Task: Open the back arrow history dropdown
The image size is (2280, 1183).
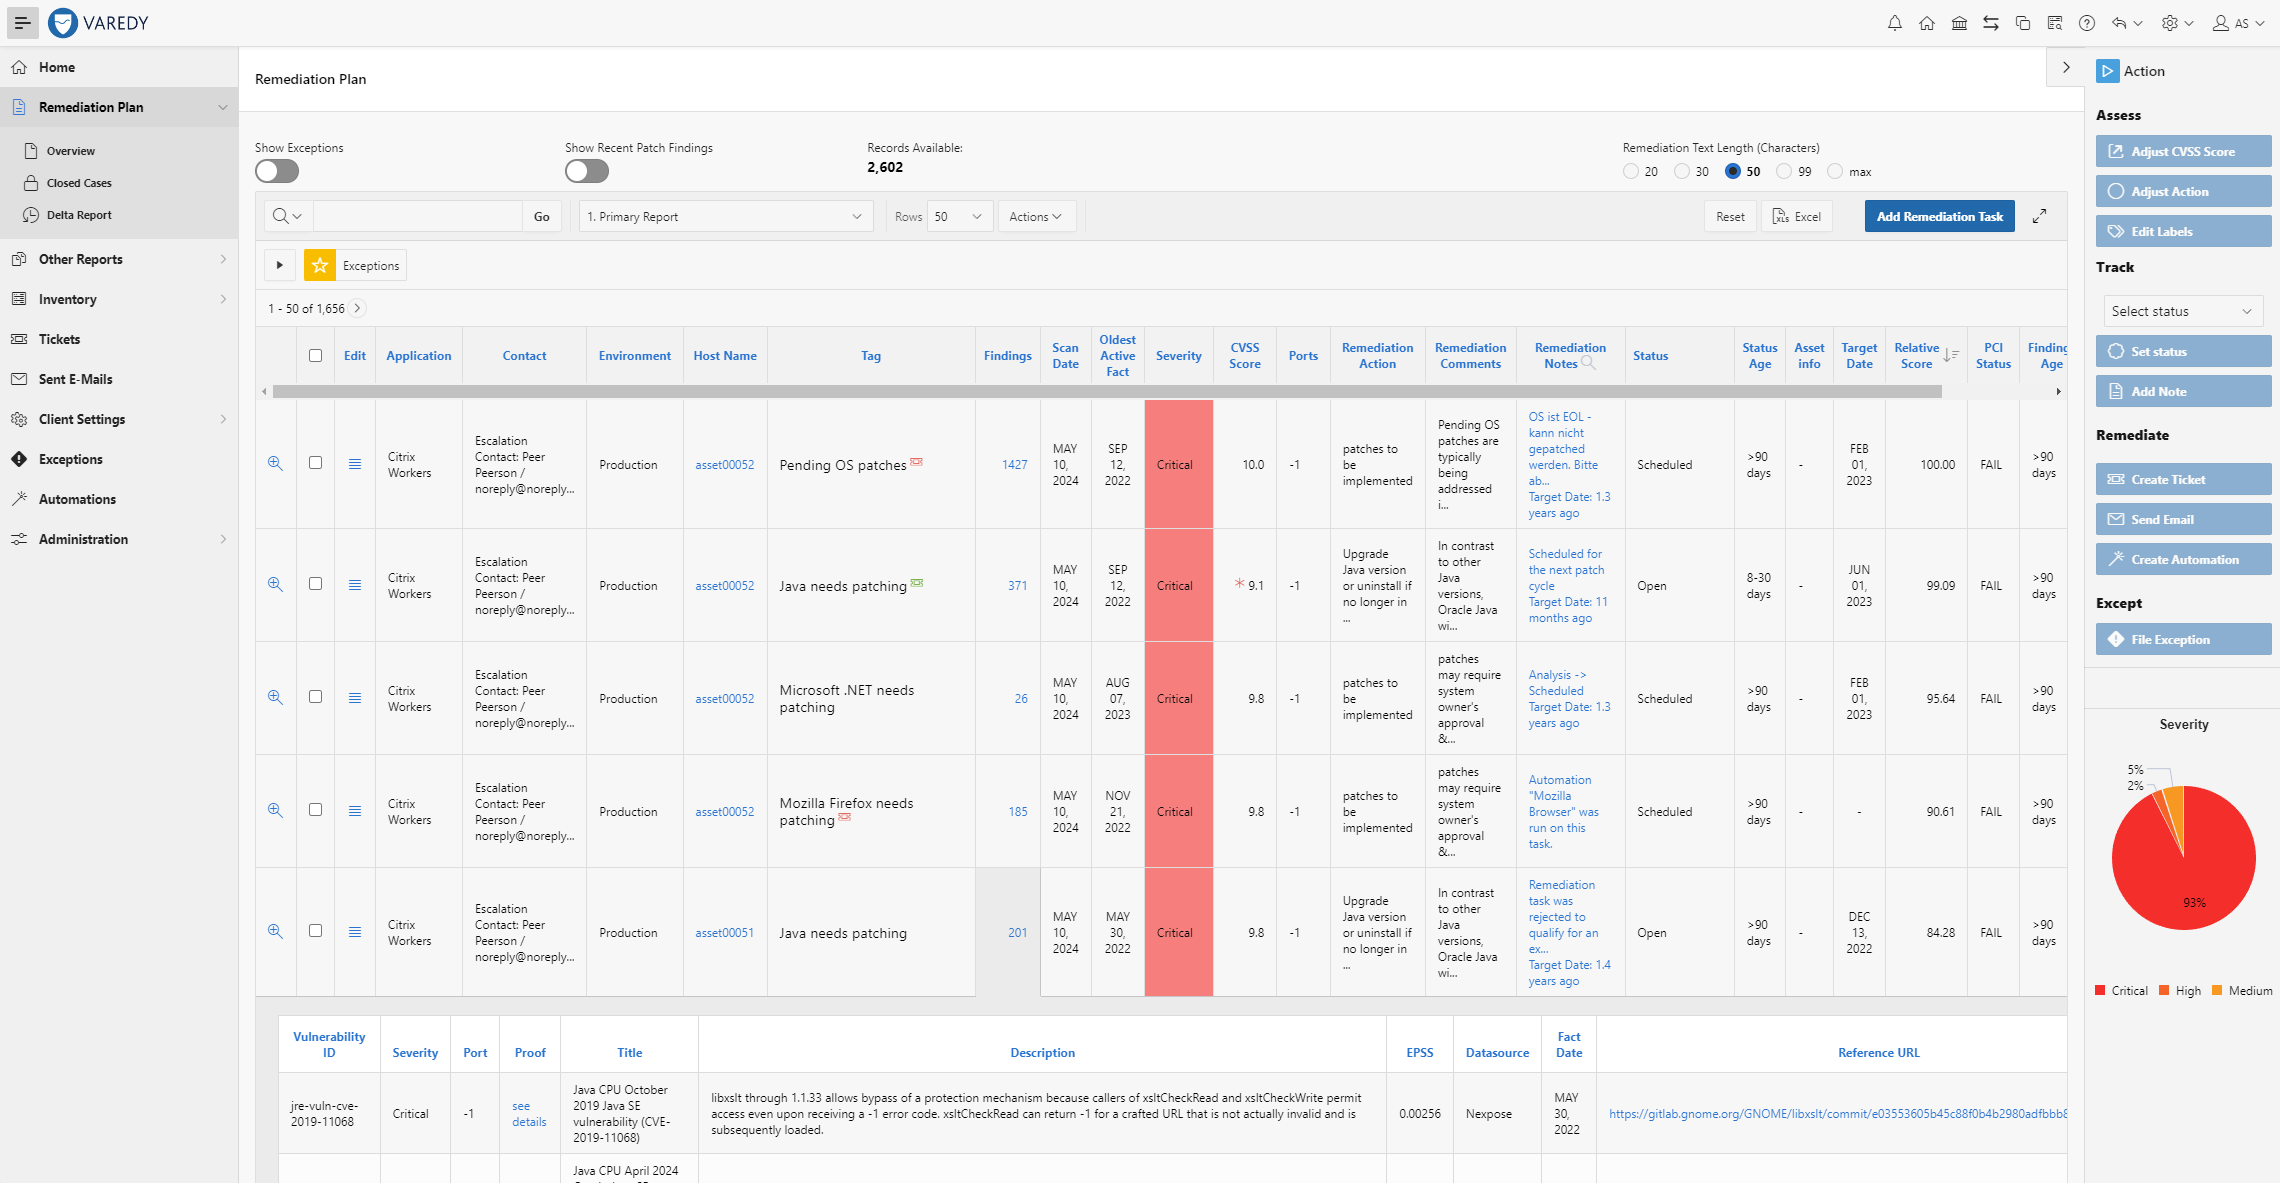Action: pyautogui.click(x=2127, y=23)
